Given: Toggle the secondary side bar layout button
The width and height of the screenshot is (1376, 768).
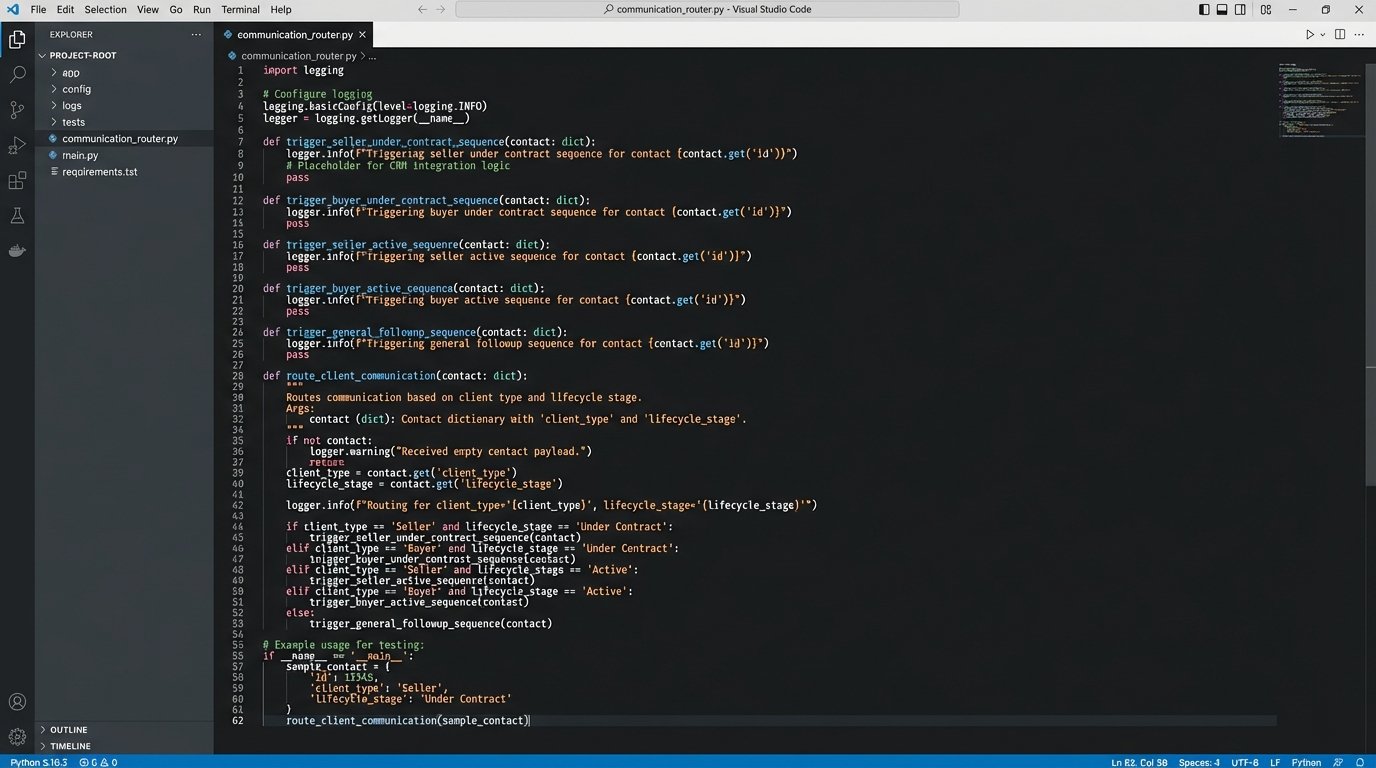Looking at the screenshot, I should pos(1241,10).
